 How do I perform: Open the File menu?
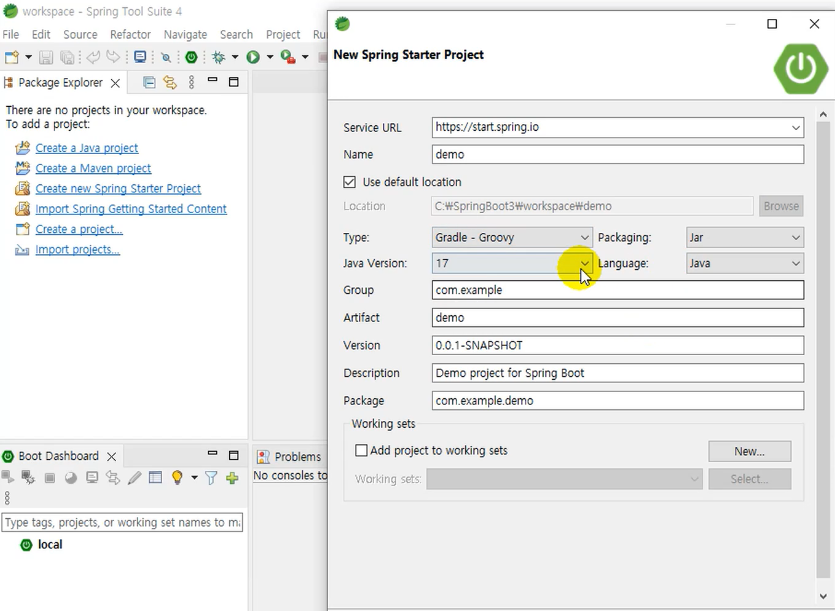coord(11,35)
